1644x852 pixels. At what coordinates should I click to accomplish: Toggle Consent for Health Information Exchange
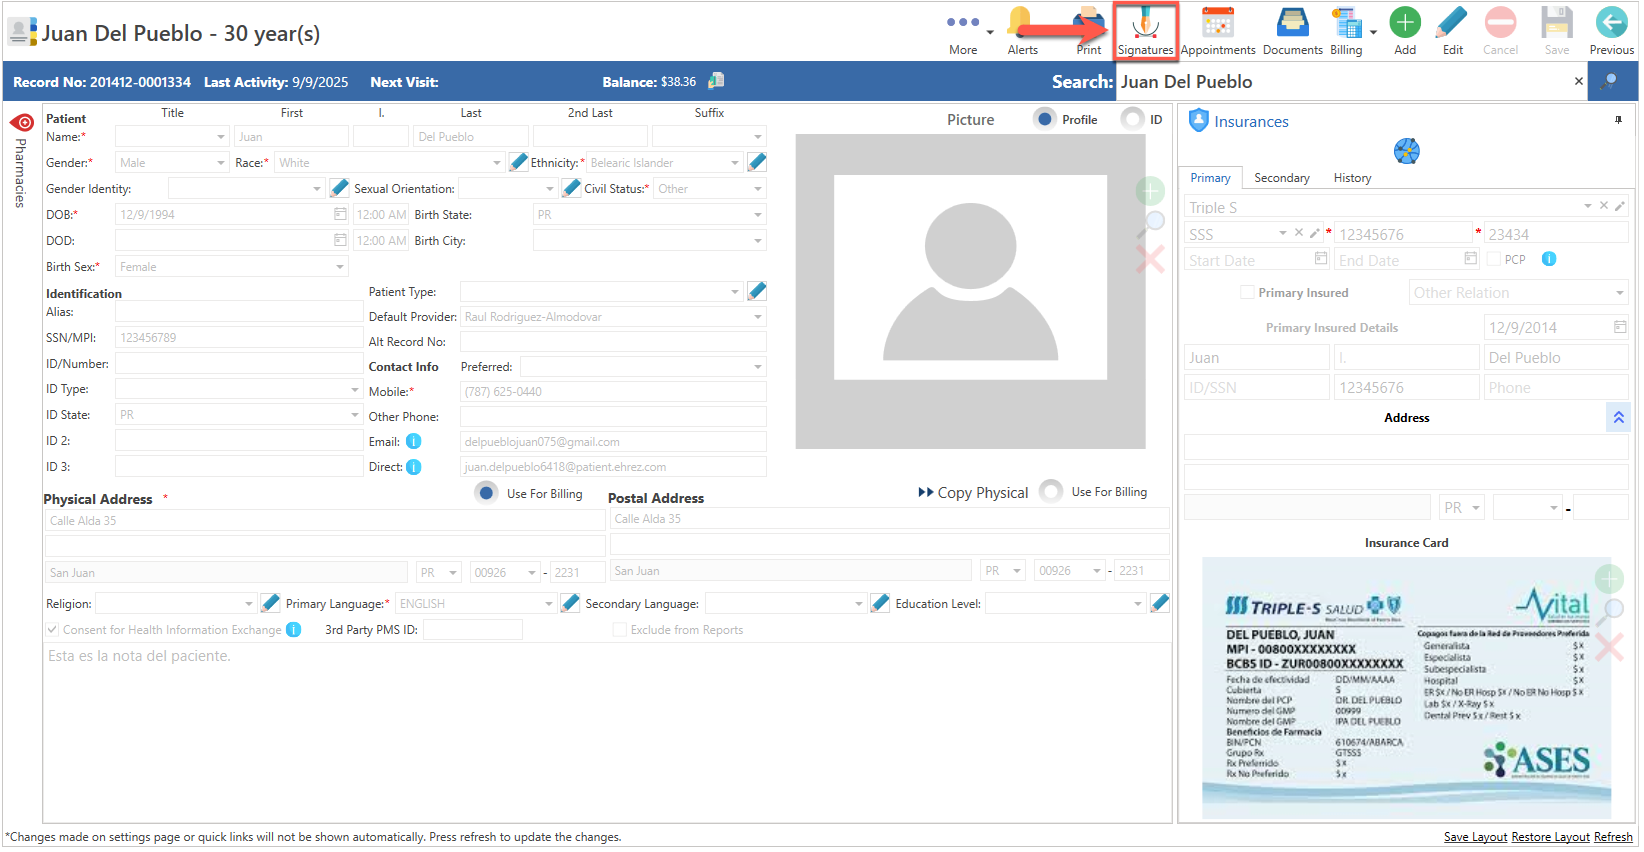click(53, 630)
